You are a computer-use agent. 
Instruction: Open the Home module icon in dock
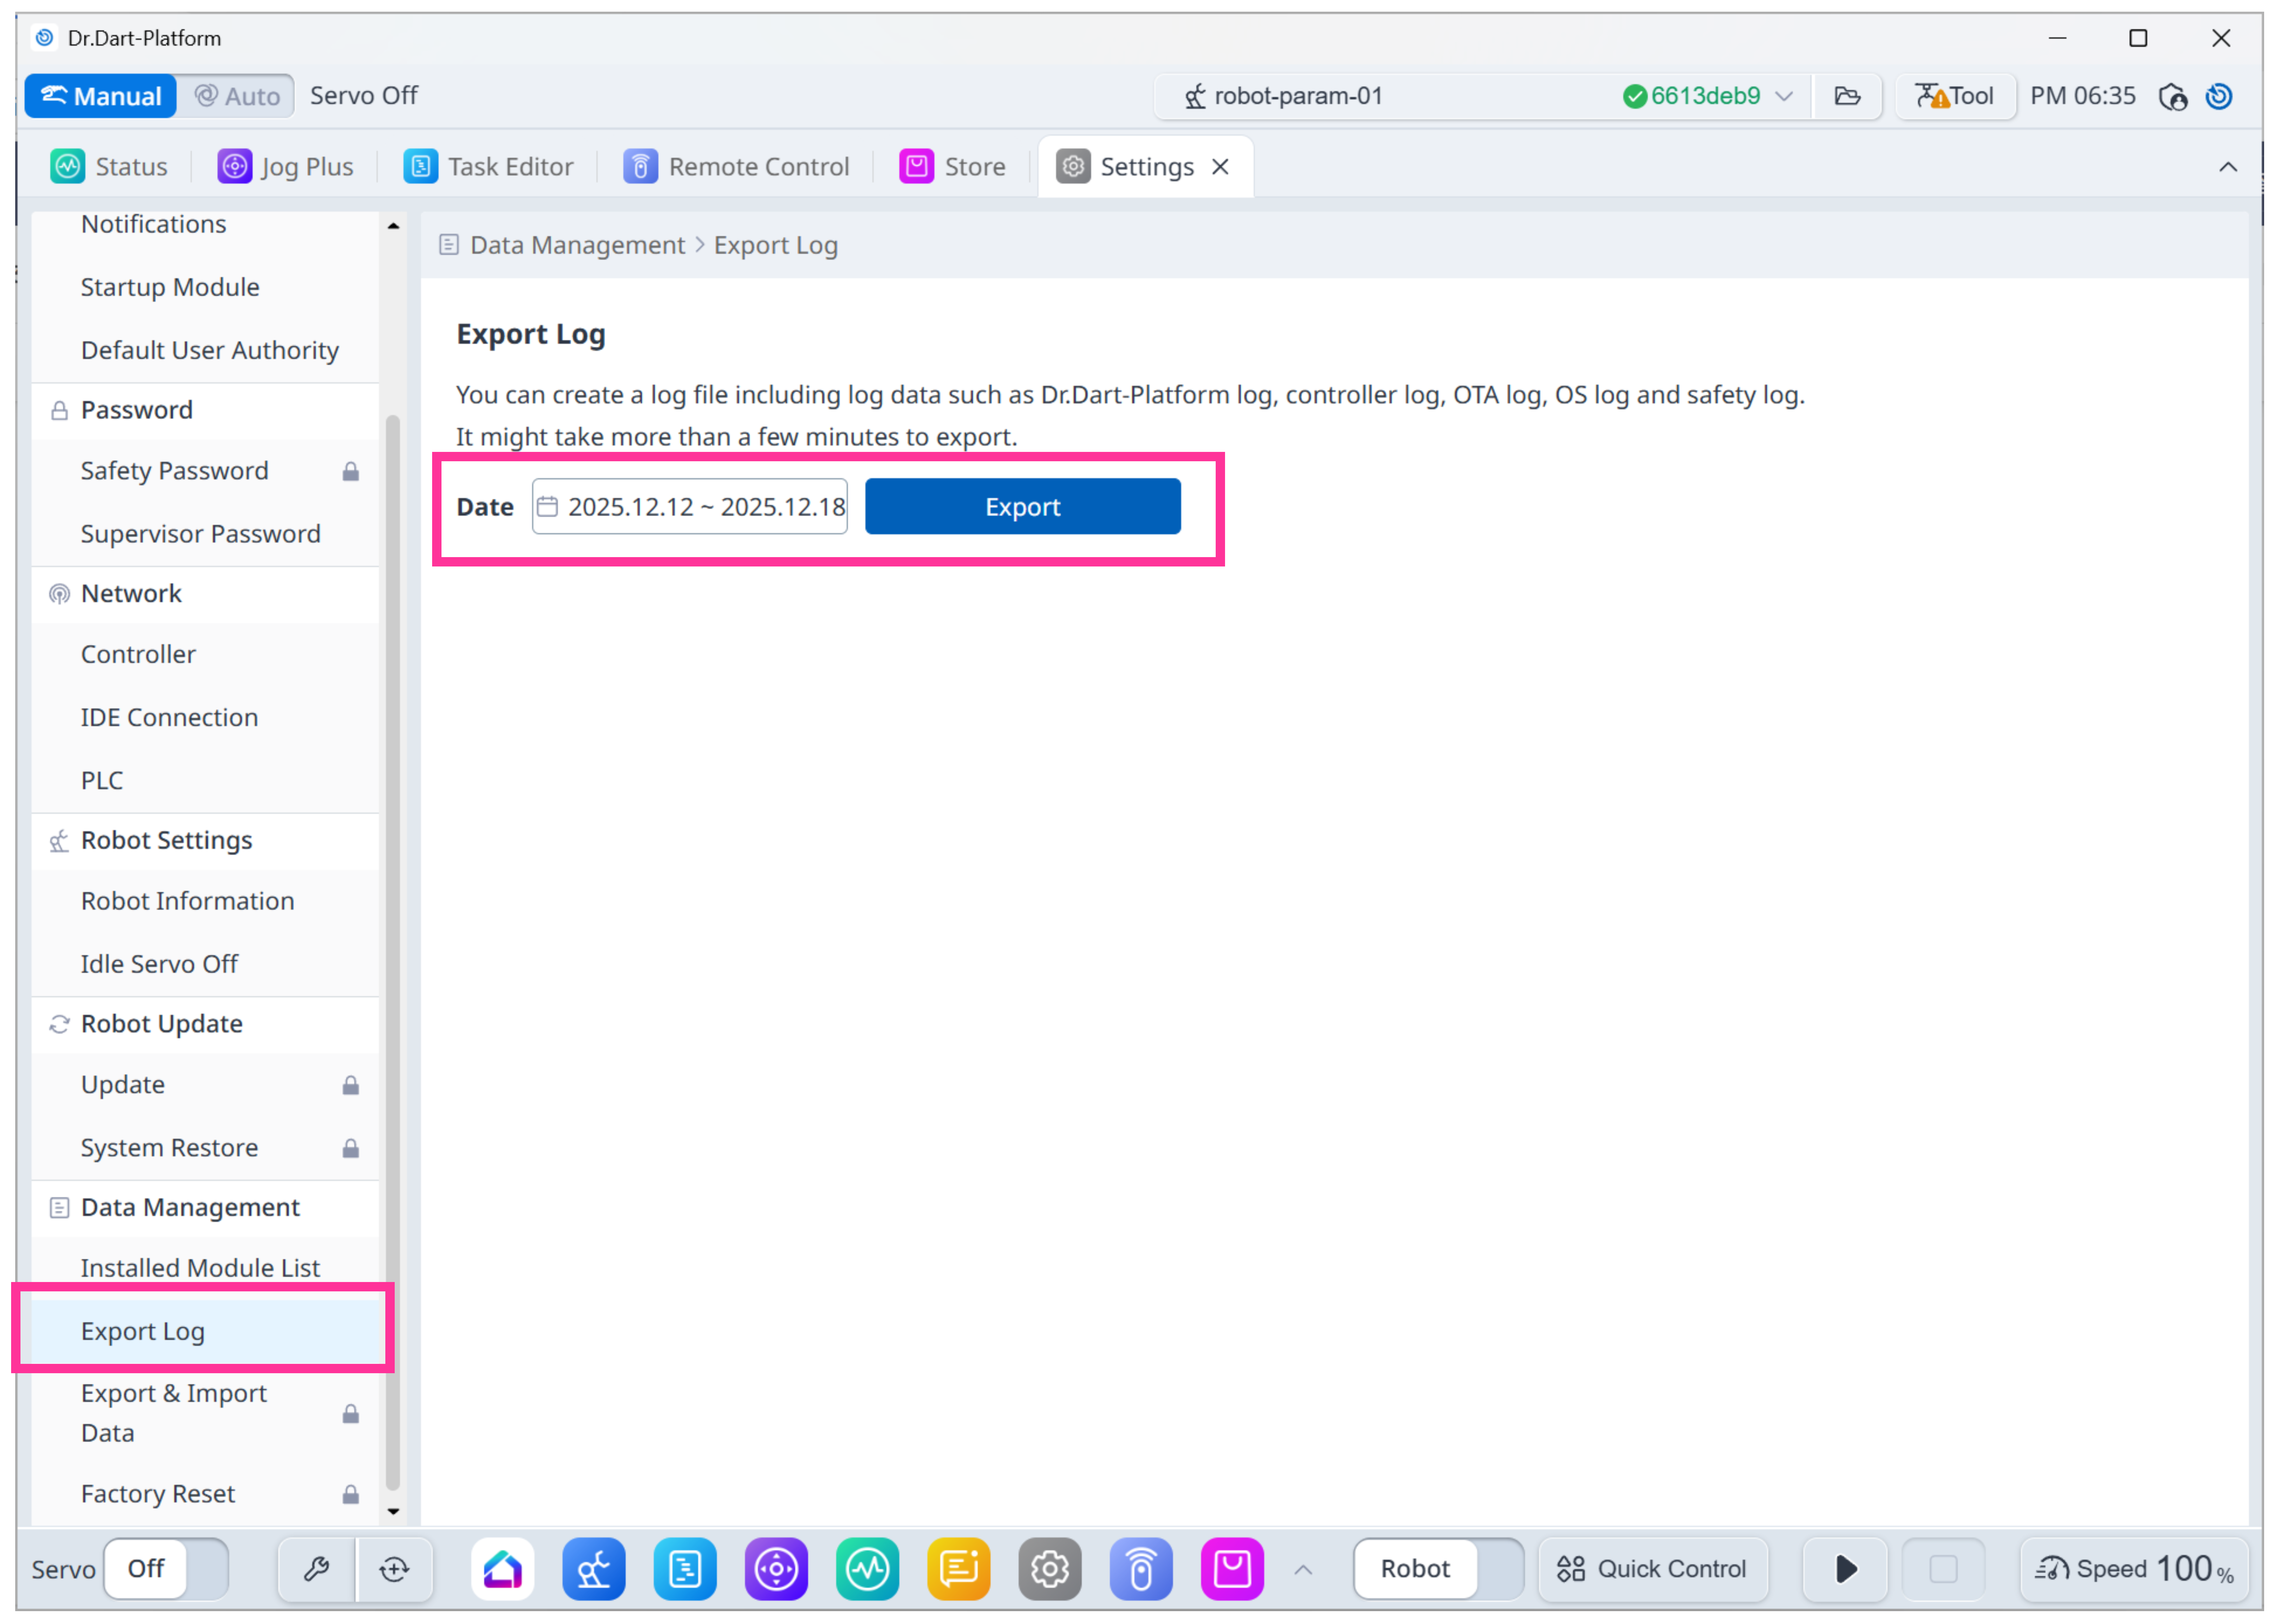(502, 1568)
